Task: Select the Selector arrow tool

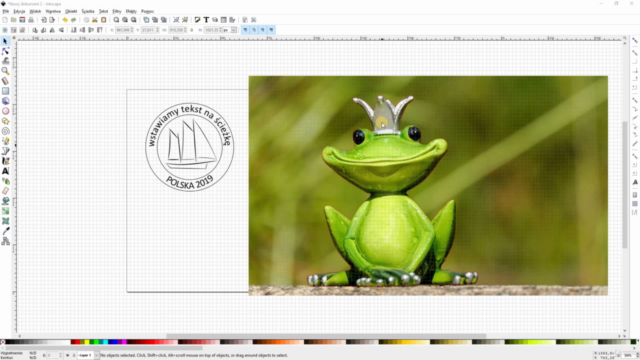Action: pyautogui.click(x=5, y=41)
